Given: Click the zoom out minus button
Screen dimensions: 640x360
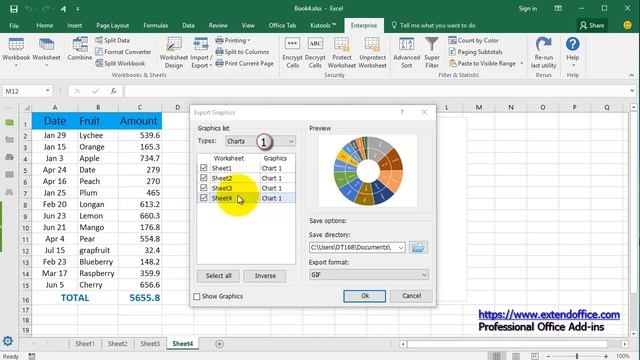Looking at the screenshot, I should (548, 356).
